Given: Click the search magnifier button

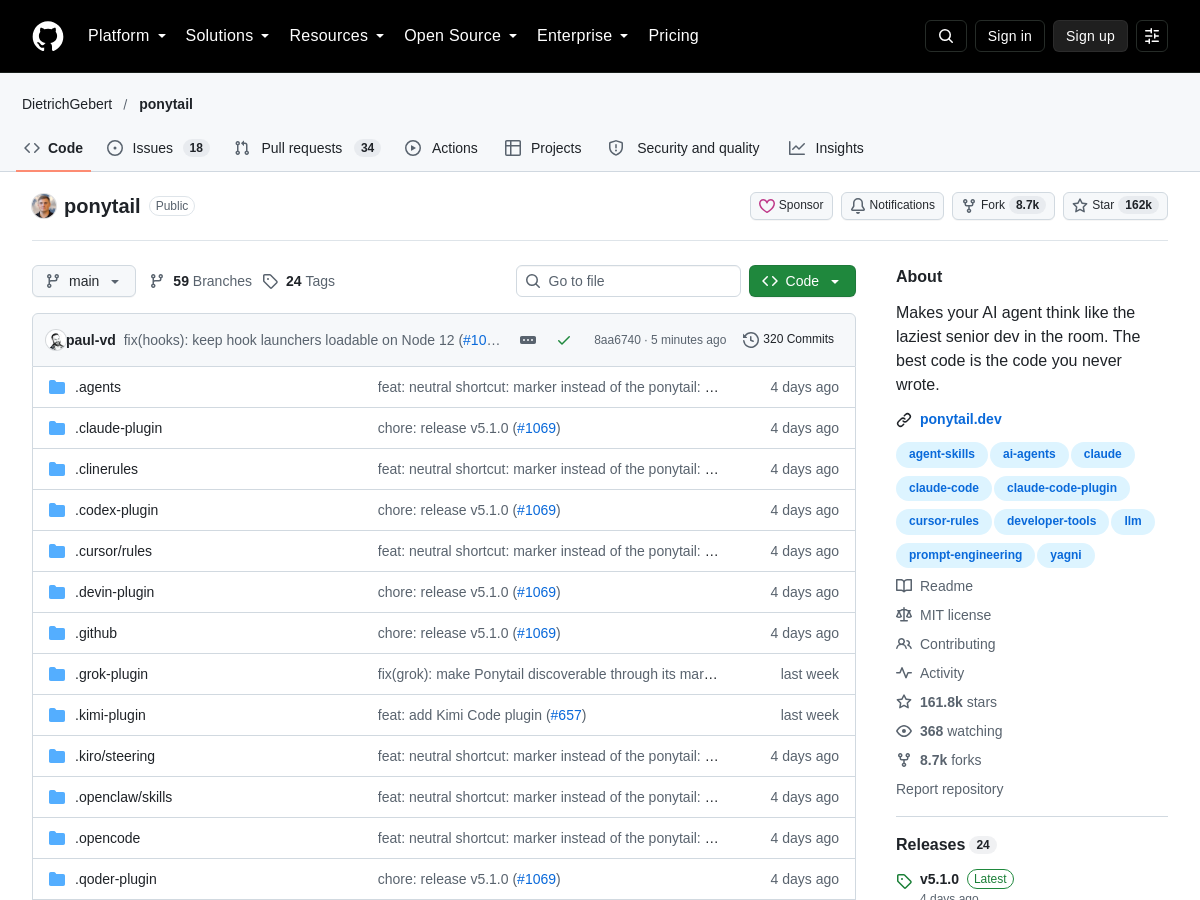Looking at the screenshot, I should 946,36.
